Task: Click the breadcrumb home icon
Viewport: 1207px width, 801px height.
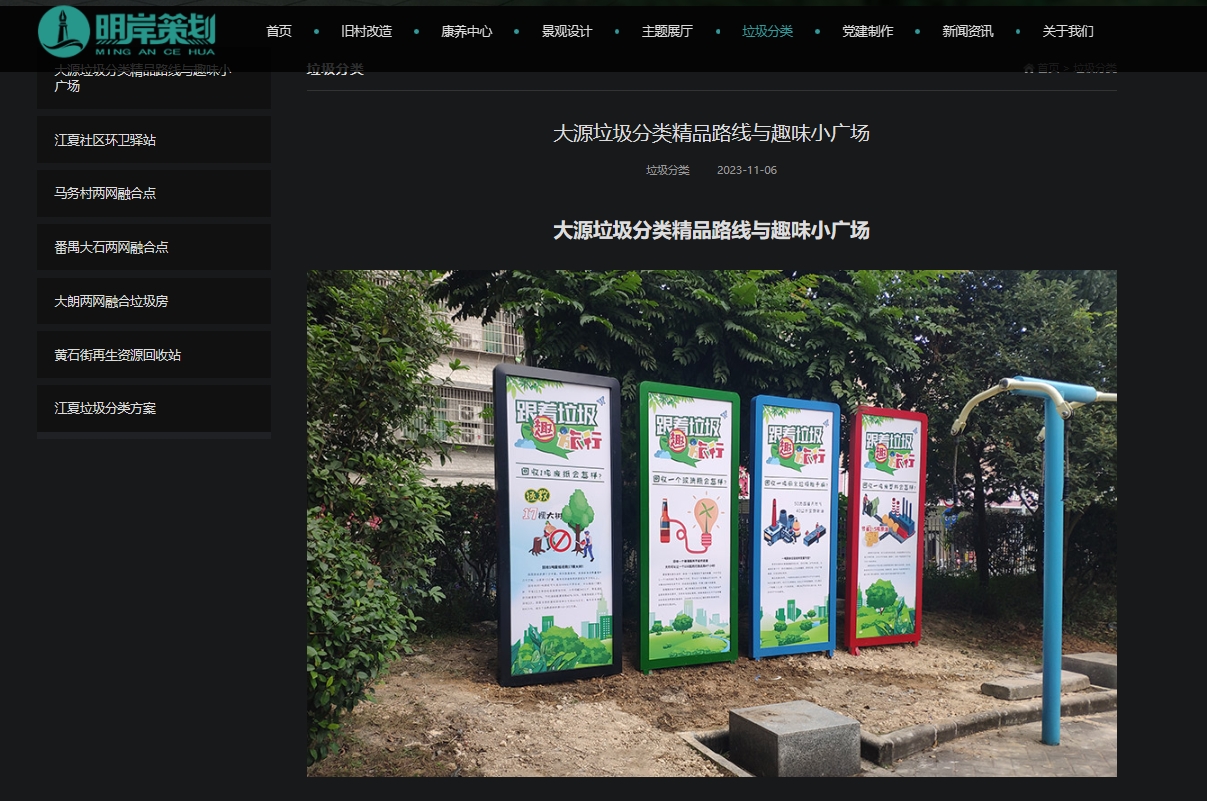Action: tap(1029, 68)
